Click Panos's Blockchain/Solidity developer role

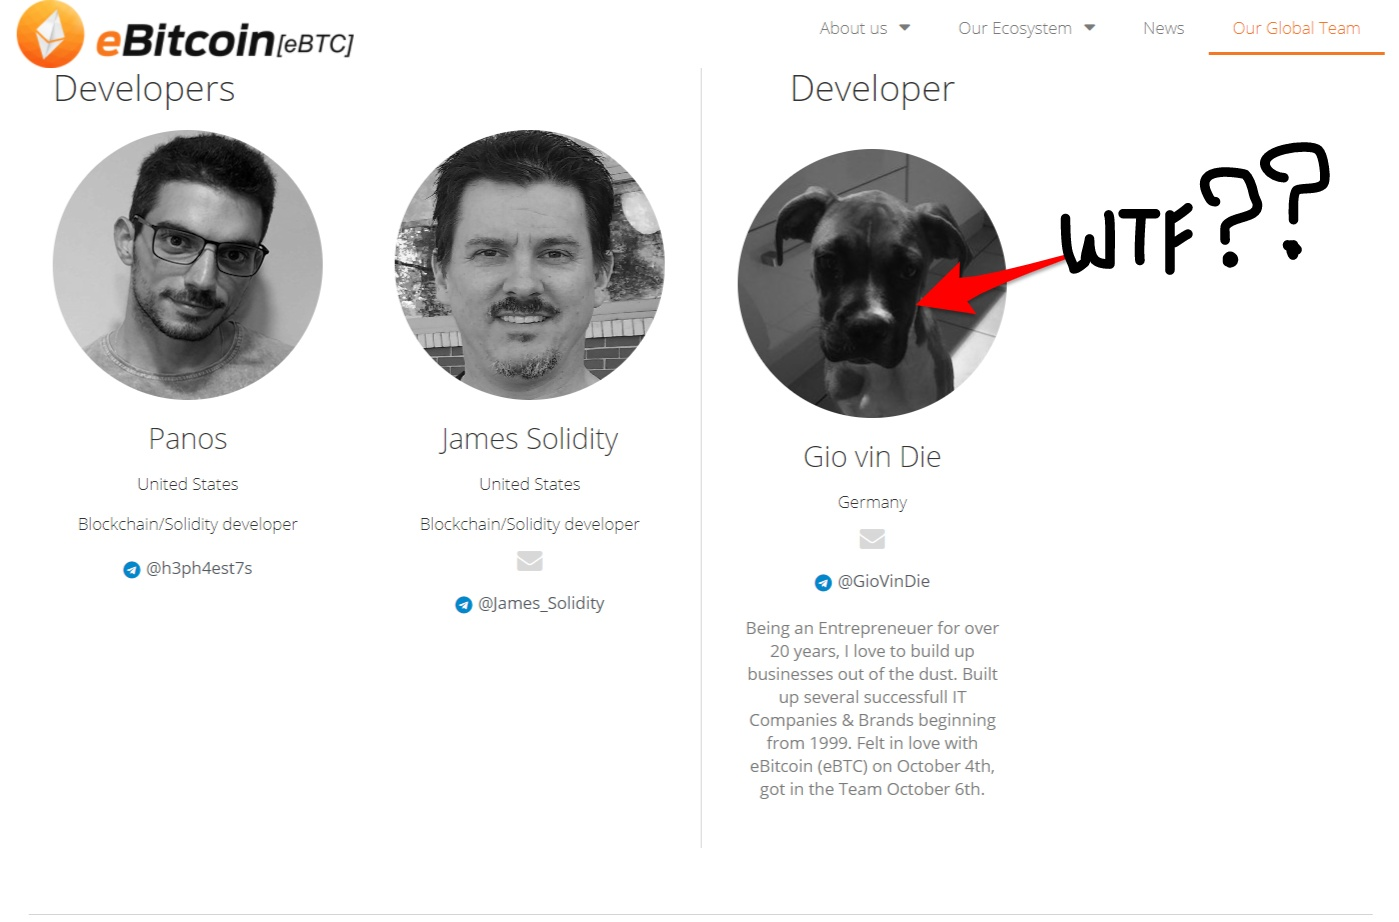pyautogui.click(x=188, y=524)
